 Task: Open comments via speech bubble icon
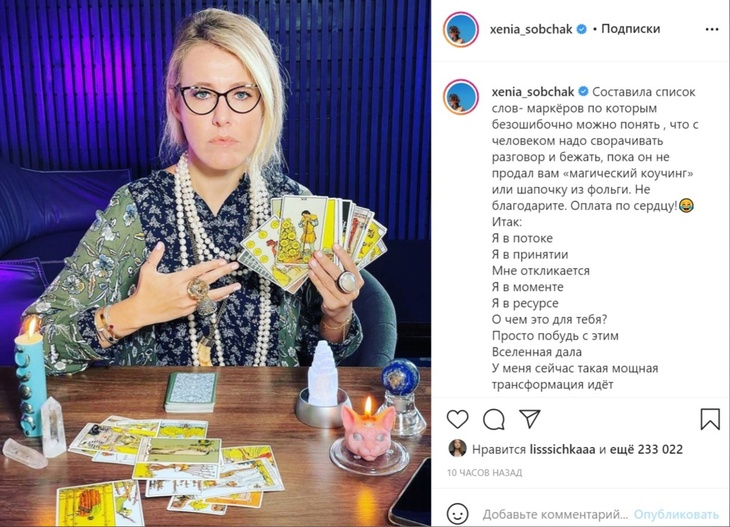(x=493, y=419)
